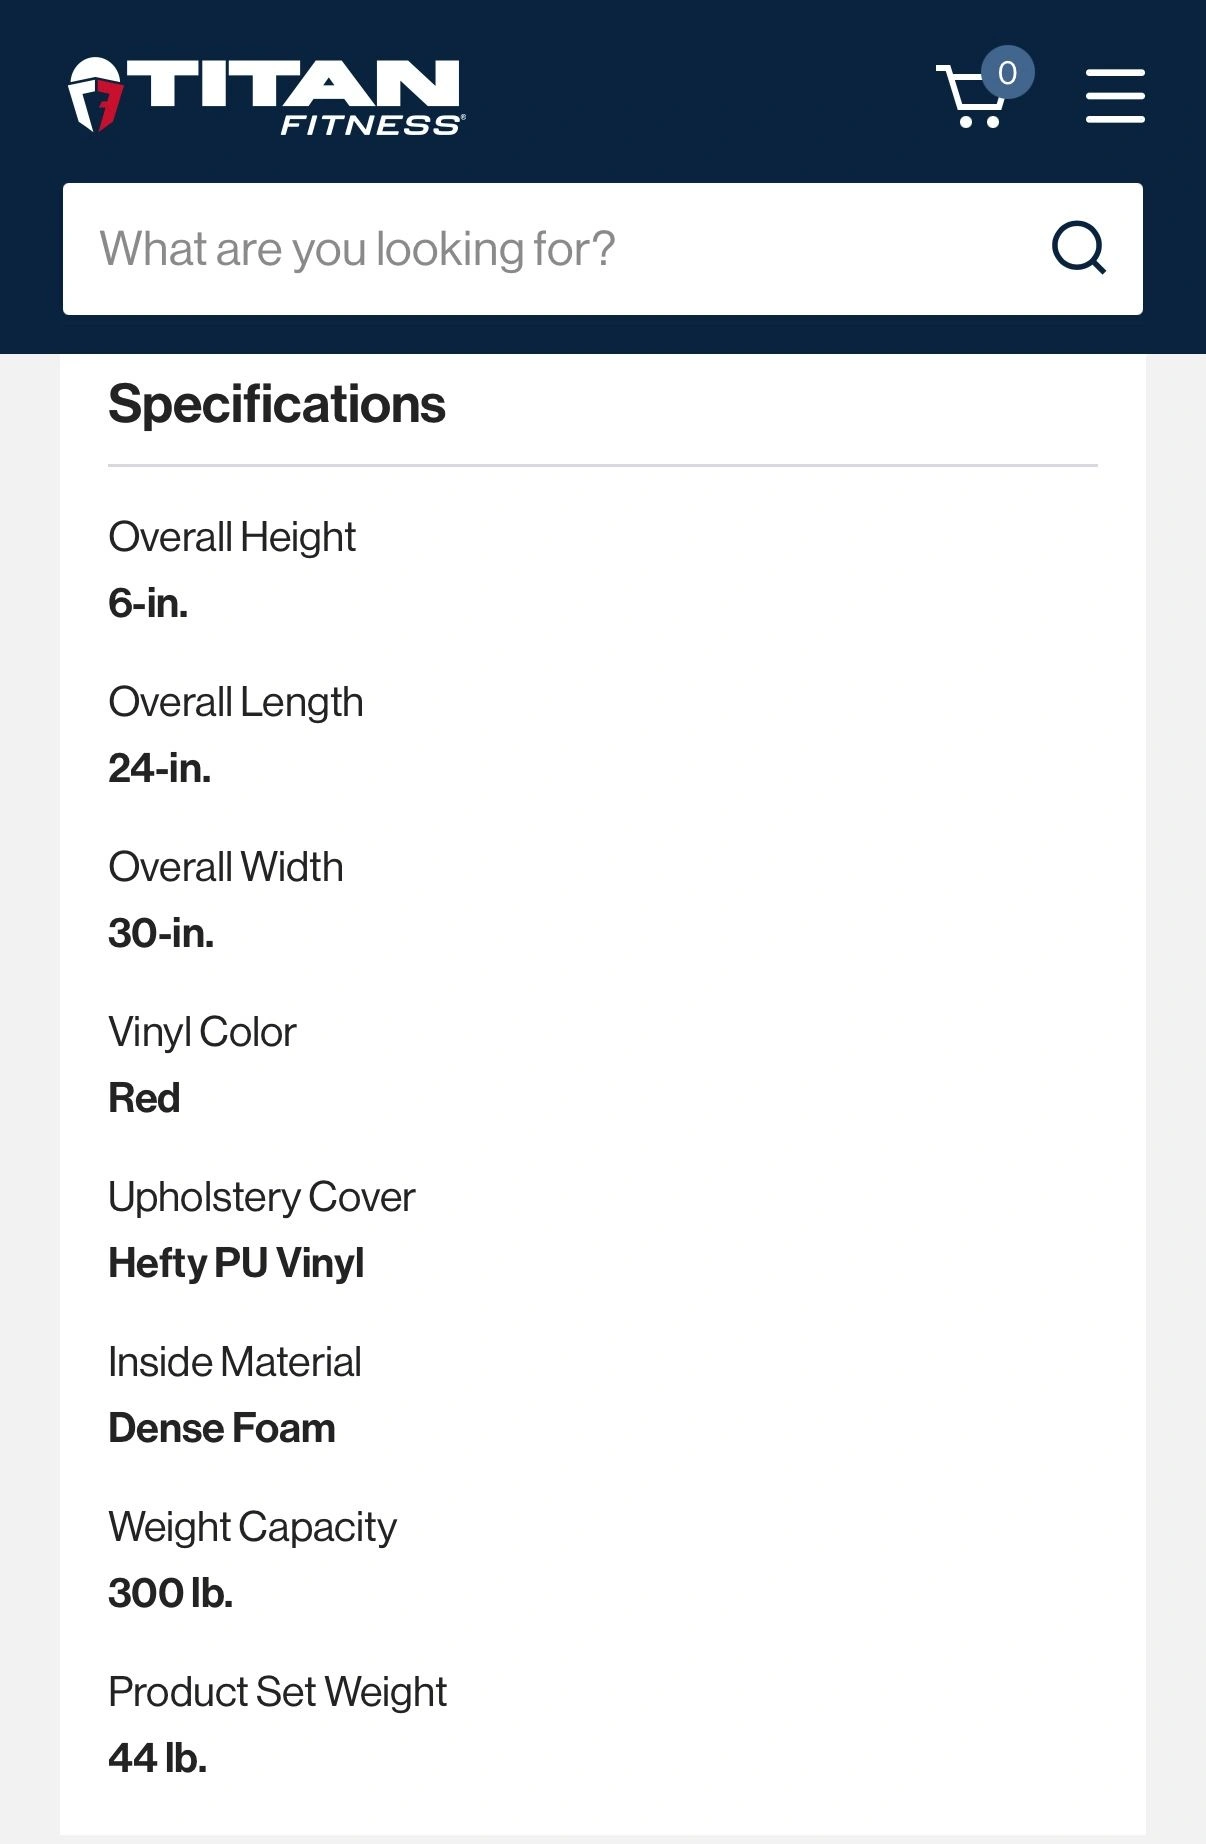Click the Overall Height label
This screenshot has width=1206, height=1844.
pos(232,537)
